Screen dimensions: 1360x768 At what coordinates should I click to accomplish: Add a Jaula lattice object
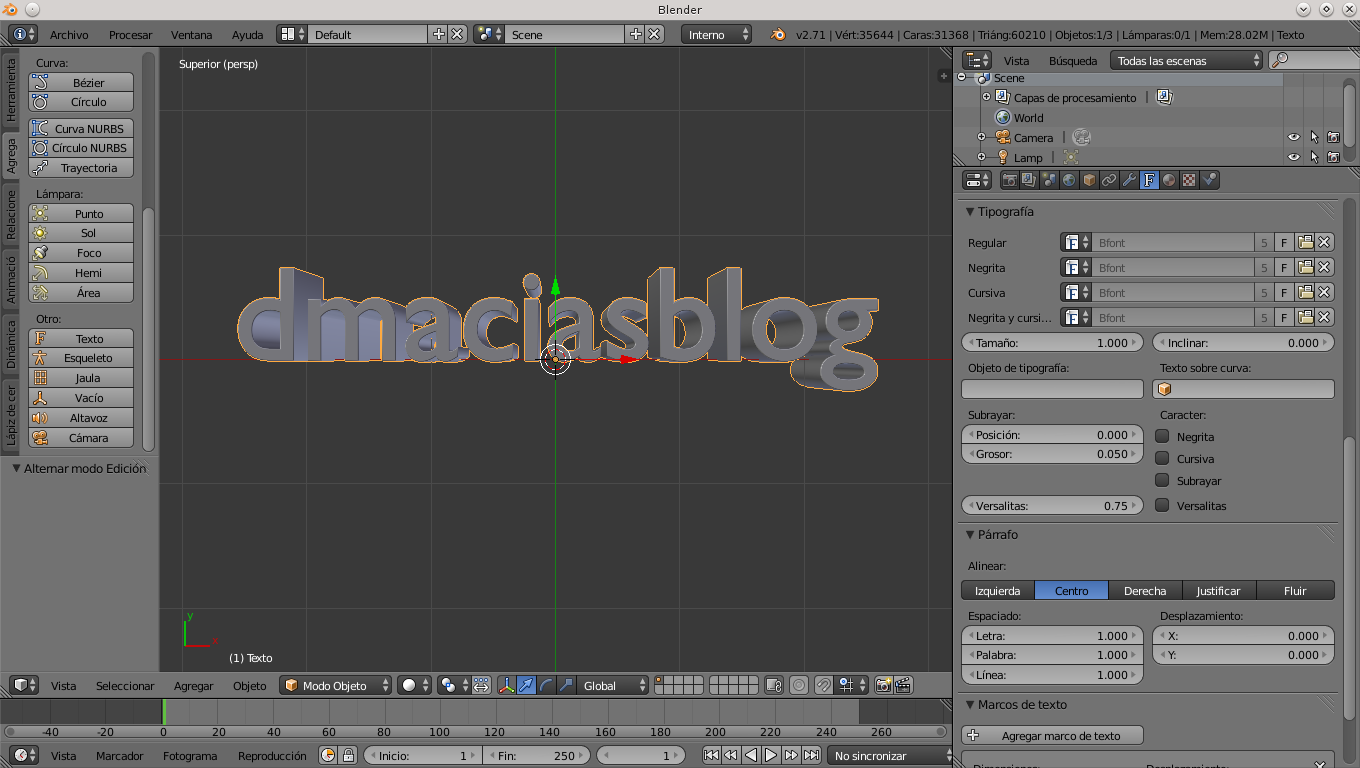pyautogui.click(x=81, y=378)
